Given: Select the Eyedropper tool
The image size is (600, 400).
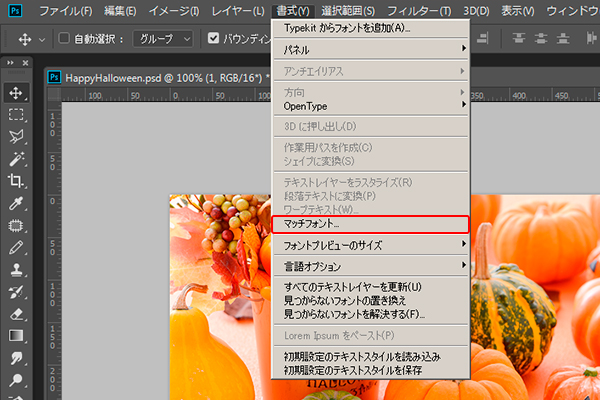Looking at the screenshot, I should click(16, 203).
